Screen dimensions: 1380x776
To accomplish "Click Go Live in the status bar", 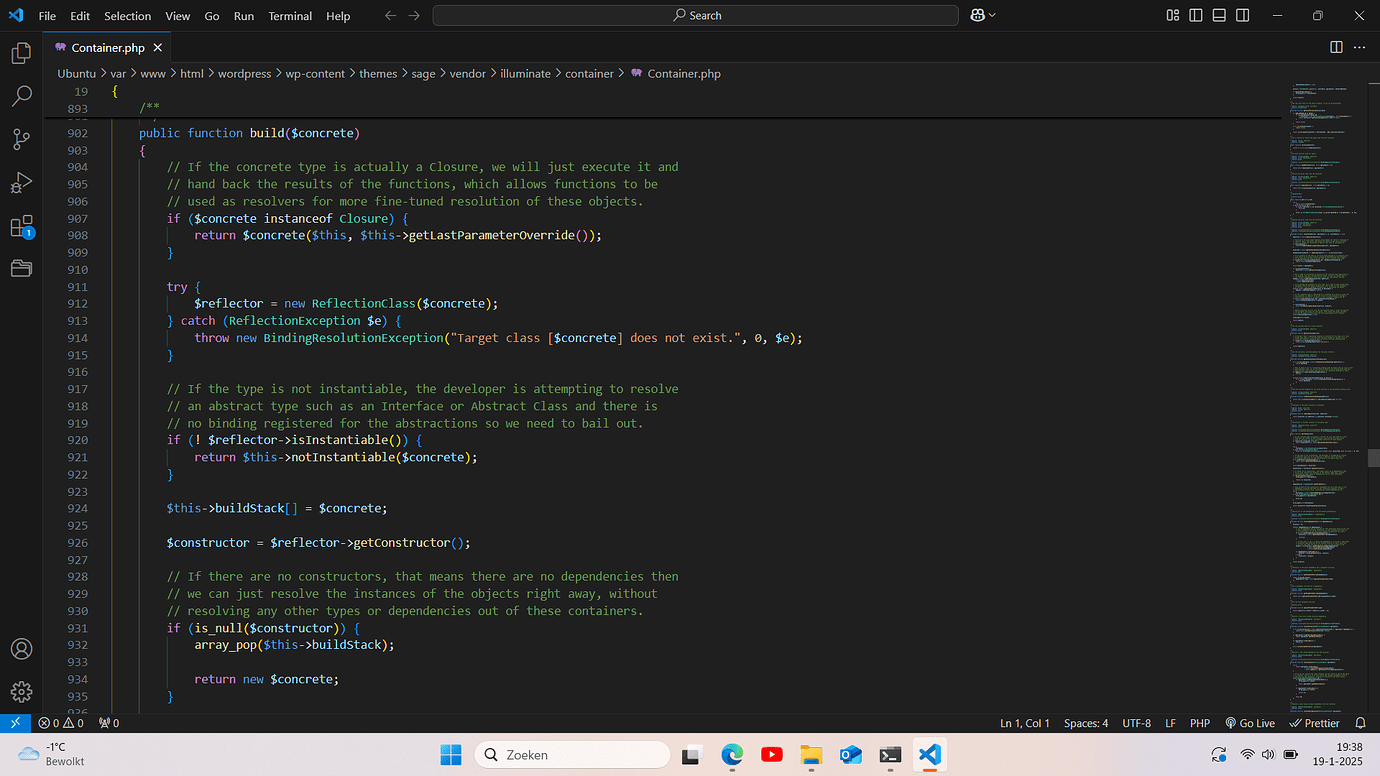I will click(1250, 723).
